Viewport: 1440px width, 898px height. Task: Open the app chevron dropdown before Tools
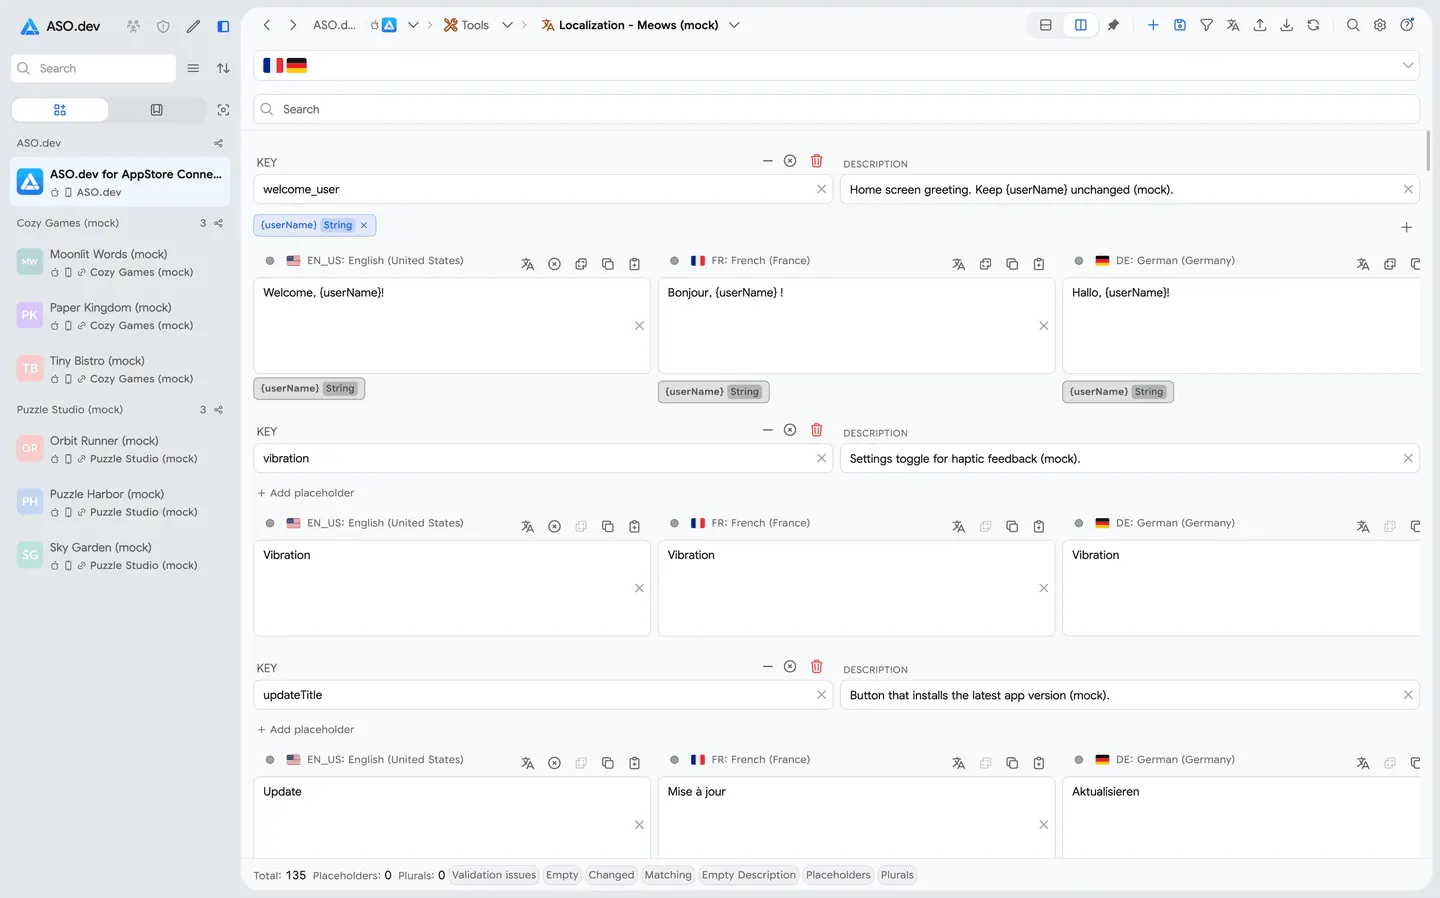tap(413, 25)
